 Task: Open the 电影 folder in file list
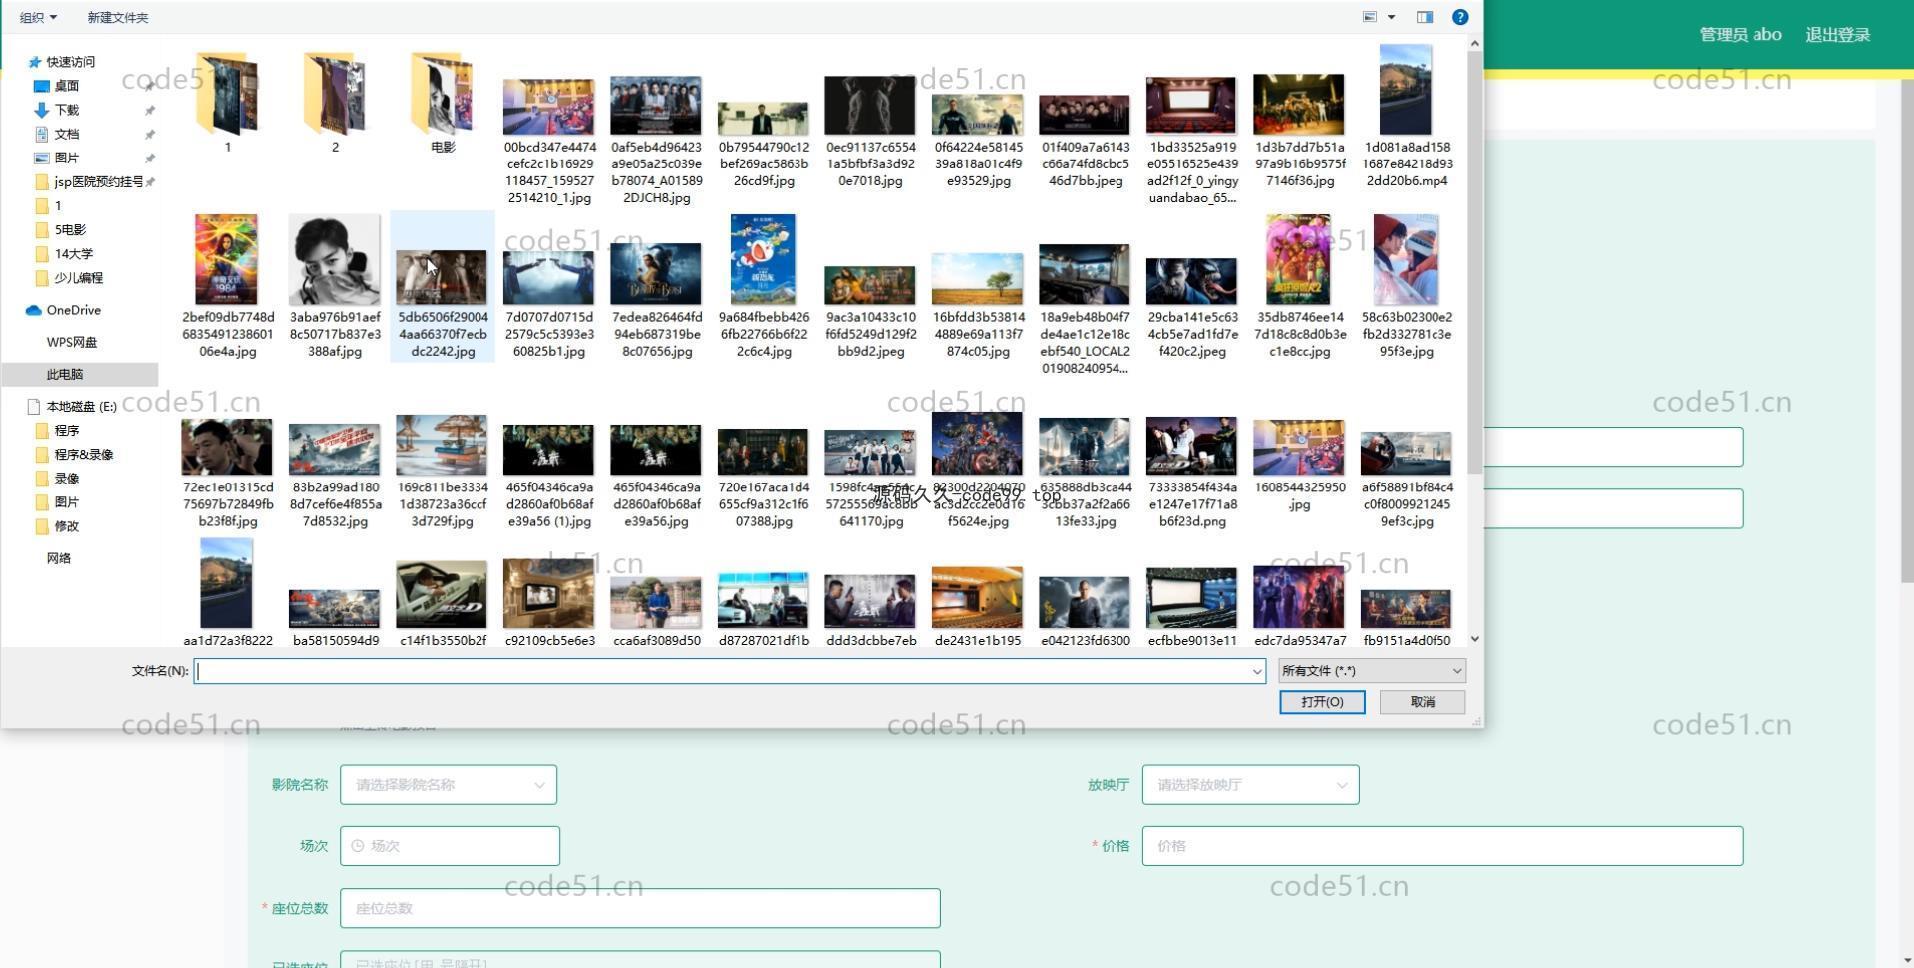tap(442, 103)
